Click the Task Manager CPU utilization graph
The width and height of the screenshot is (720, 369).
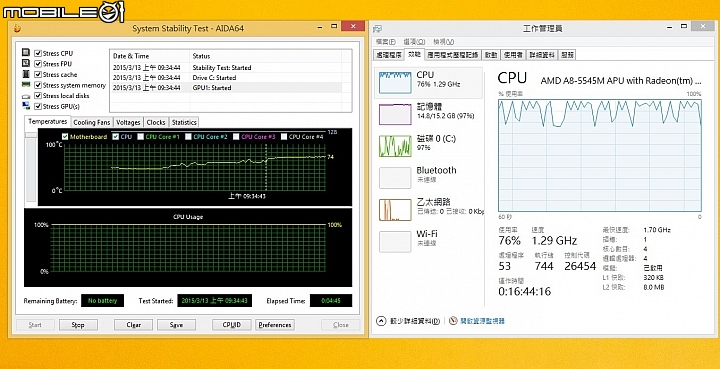point(600,155)
